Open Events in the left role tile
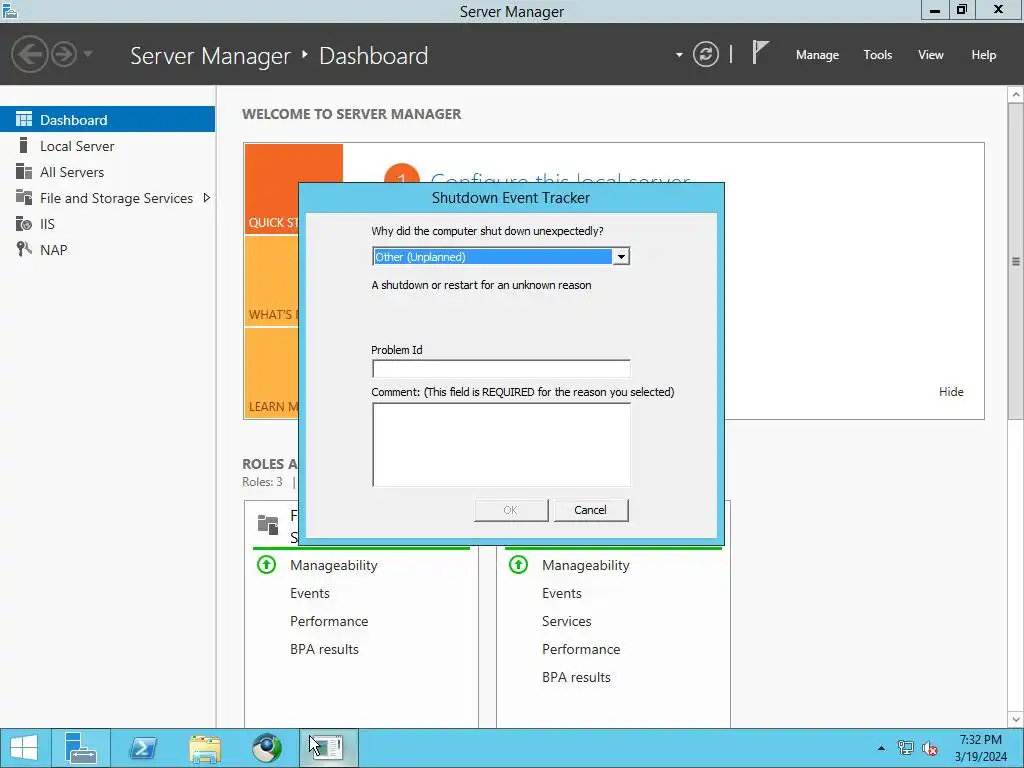 pos(310,593)
